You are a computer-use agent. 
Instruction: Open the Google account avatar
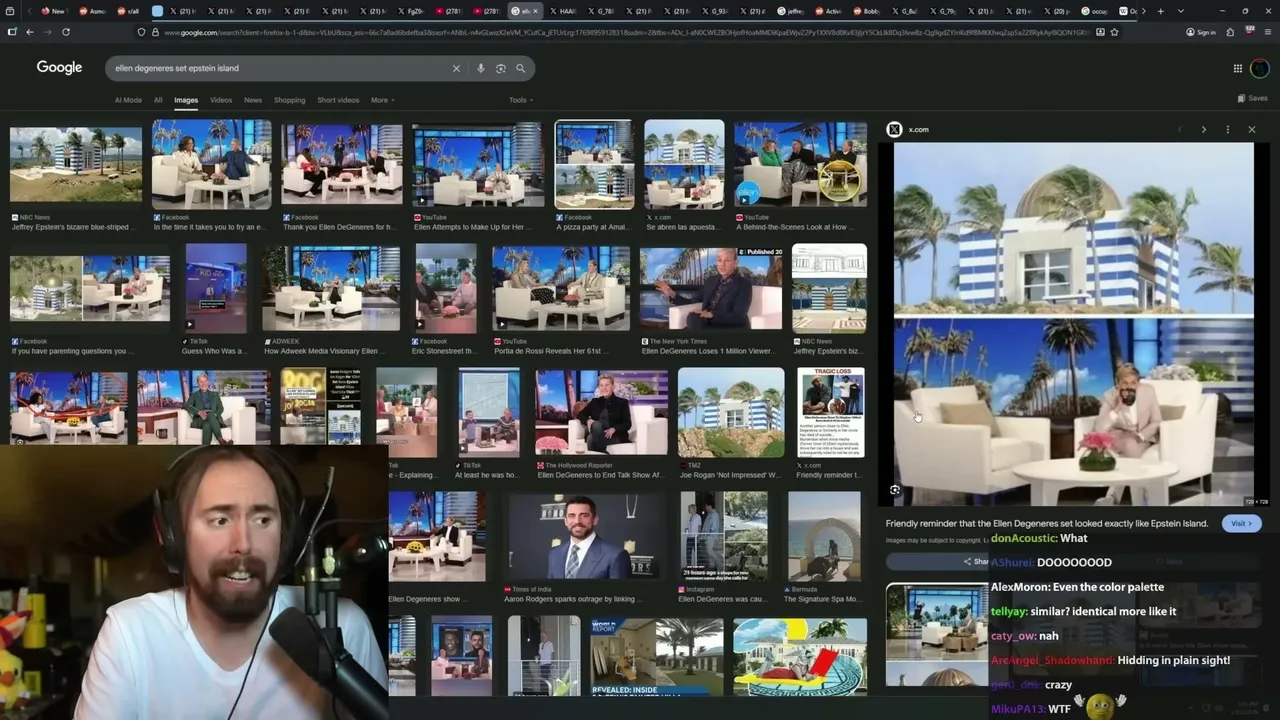(1260, 68)
